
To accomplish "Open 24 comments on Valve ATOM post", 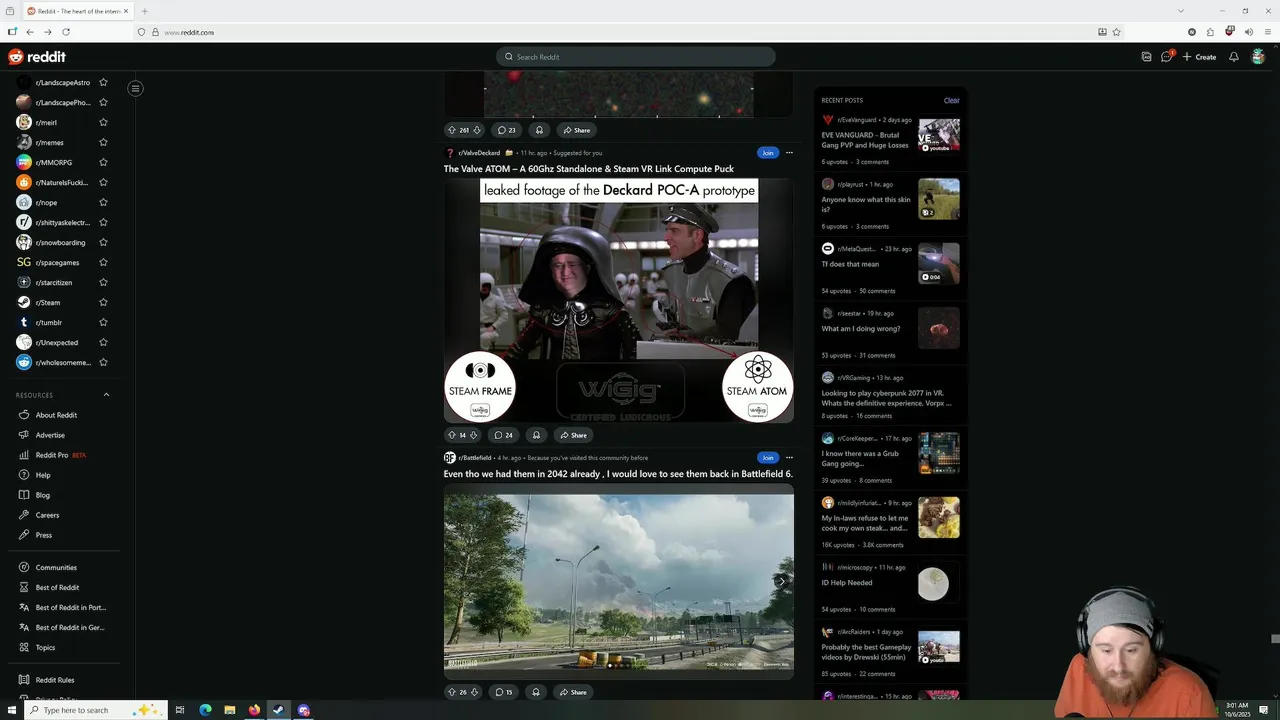I will tap(504, 435).
